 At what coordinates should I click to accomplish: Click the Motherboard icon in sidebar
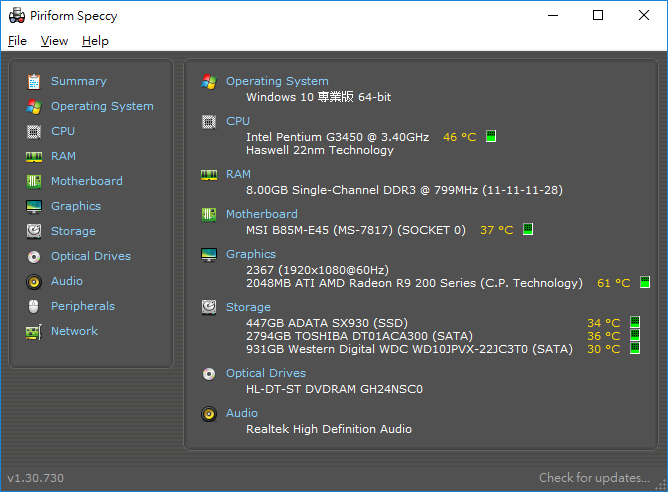point(34,181)
